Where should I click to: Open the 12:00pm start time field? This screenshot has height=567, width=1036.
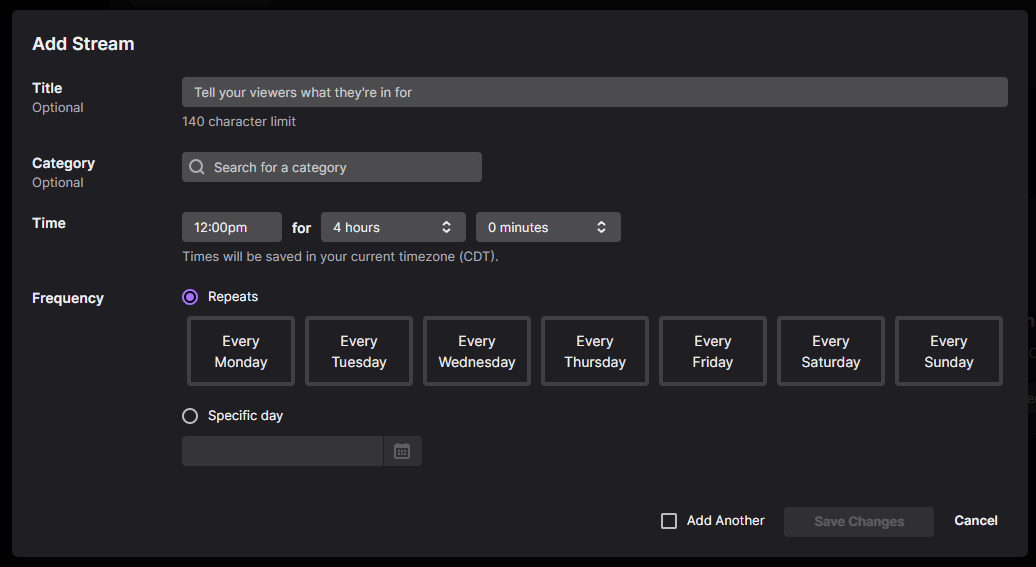point(231,227)
